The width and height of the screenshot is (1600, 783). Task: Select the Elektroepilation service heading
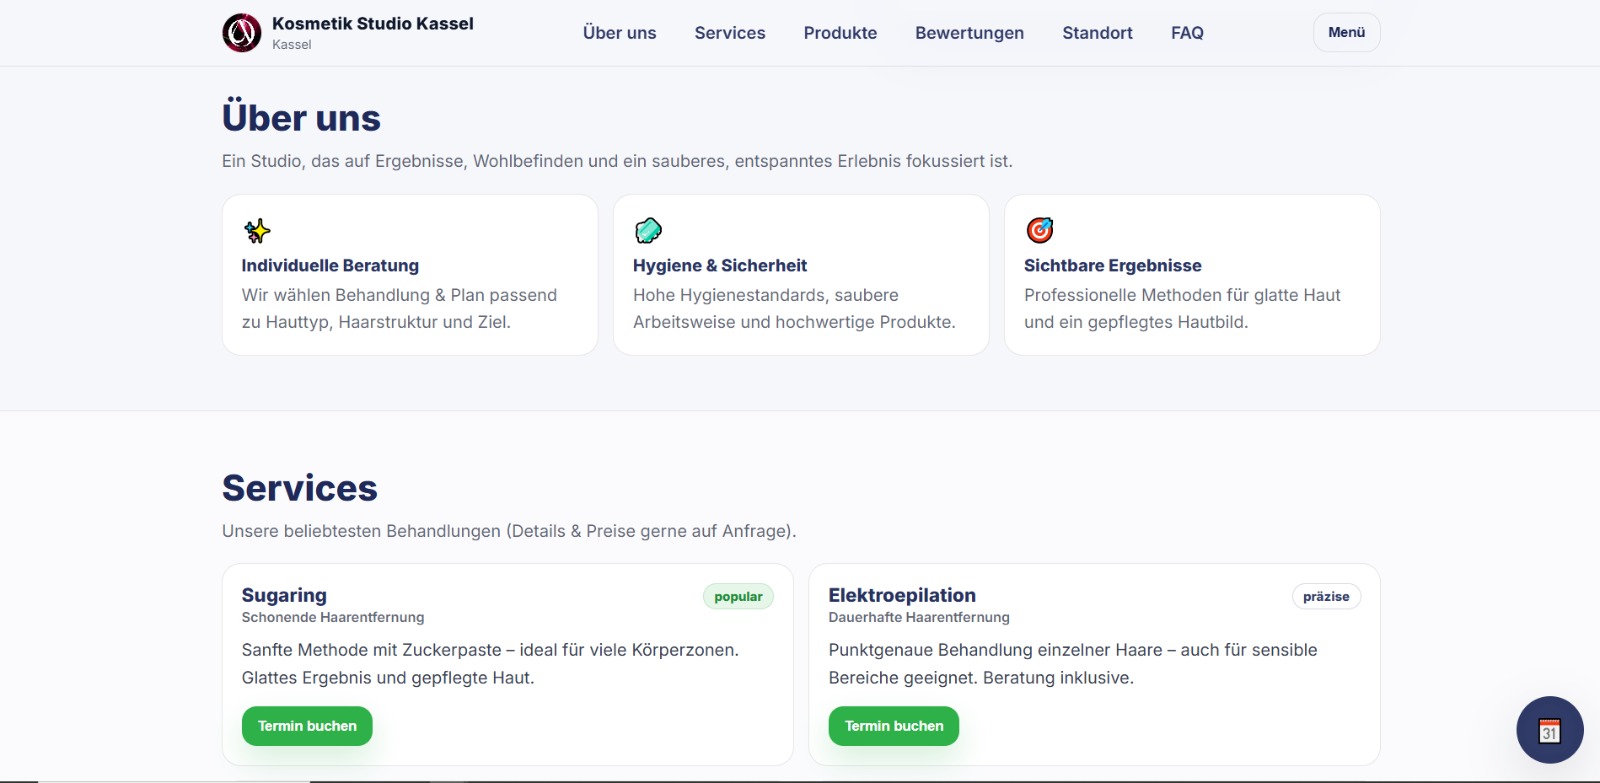[902, 595]
